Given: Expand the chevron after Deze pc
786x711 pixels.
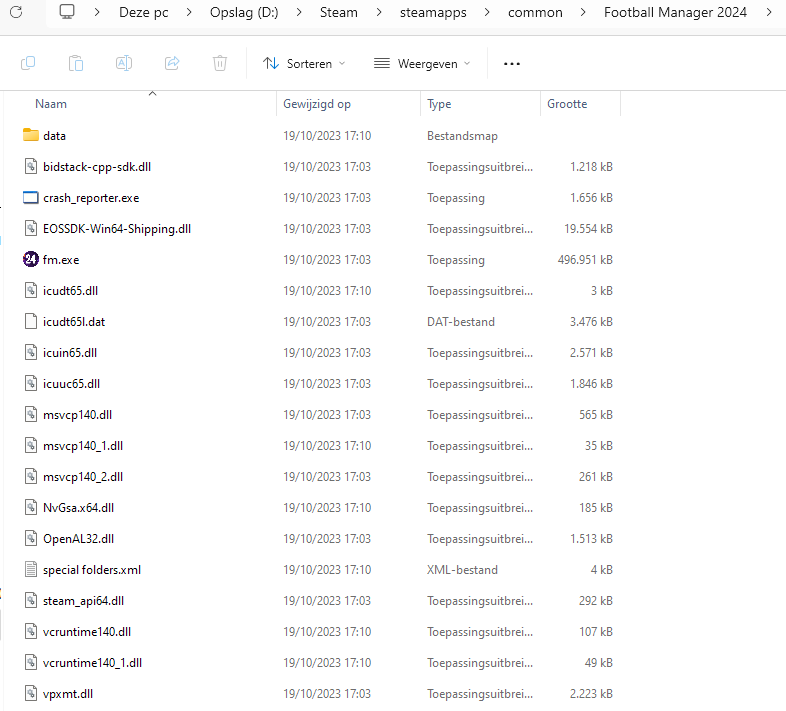Looking at the screenshot, I should coord(189,12).
